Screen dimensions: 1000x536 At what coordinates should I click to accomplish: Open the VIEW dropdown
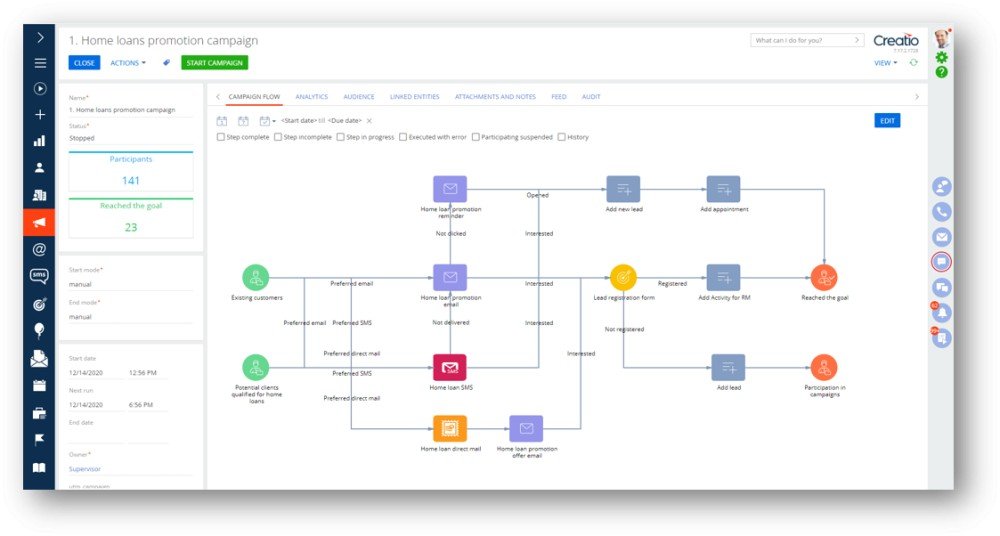click(885, 63)
